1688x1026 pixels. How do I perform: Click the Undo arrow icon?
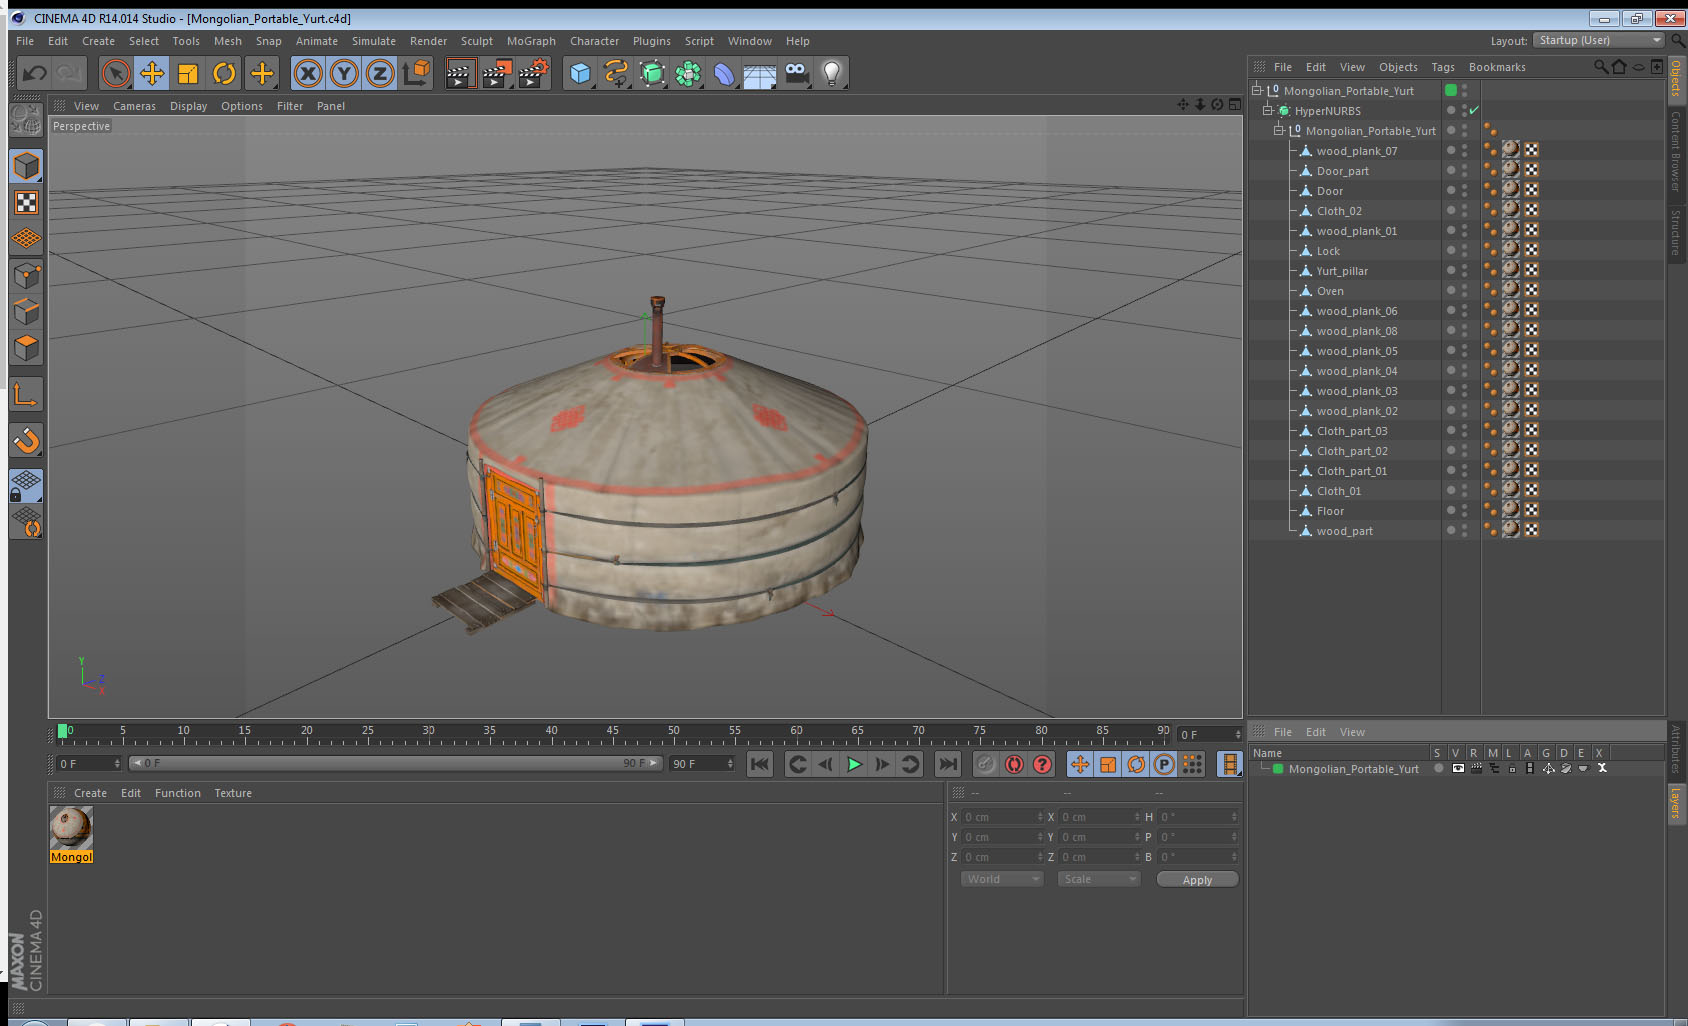tap(35, 73)
